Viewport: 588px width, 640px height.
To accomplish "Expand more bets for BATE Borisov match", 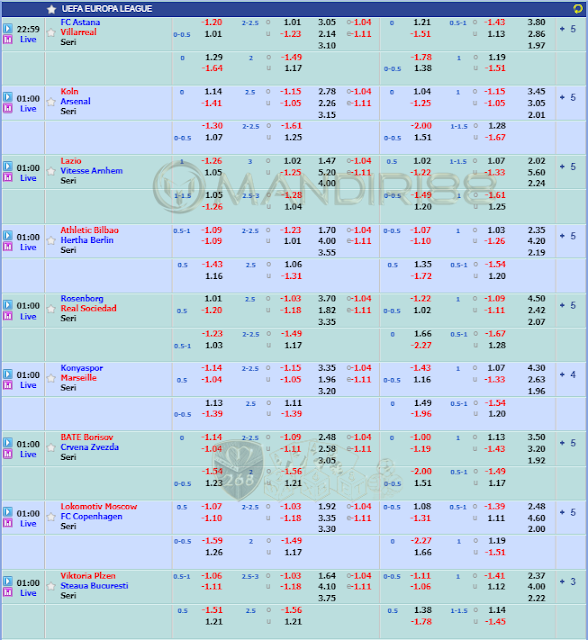I will [x=568, y=443].
